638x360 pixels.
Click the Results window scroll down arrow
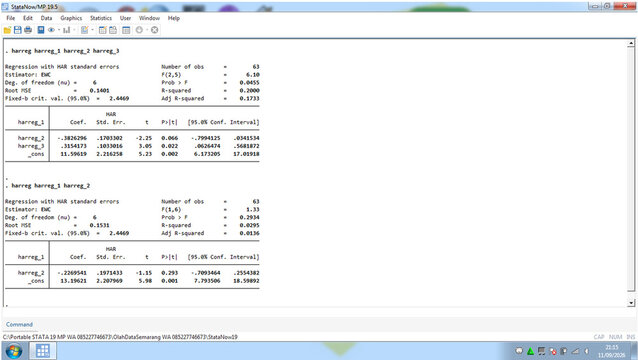[631, 303]
